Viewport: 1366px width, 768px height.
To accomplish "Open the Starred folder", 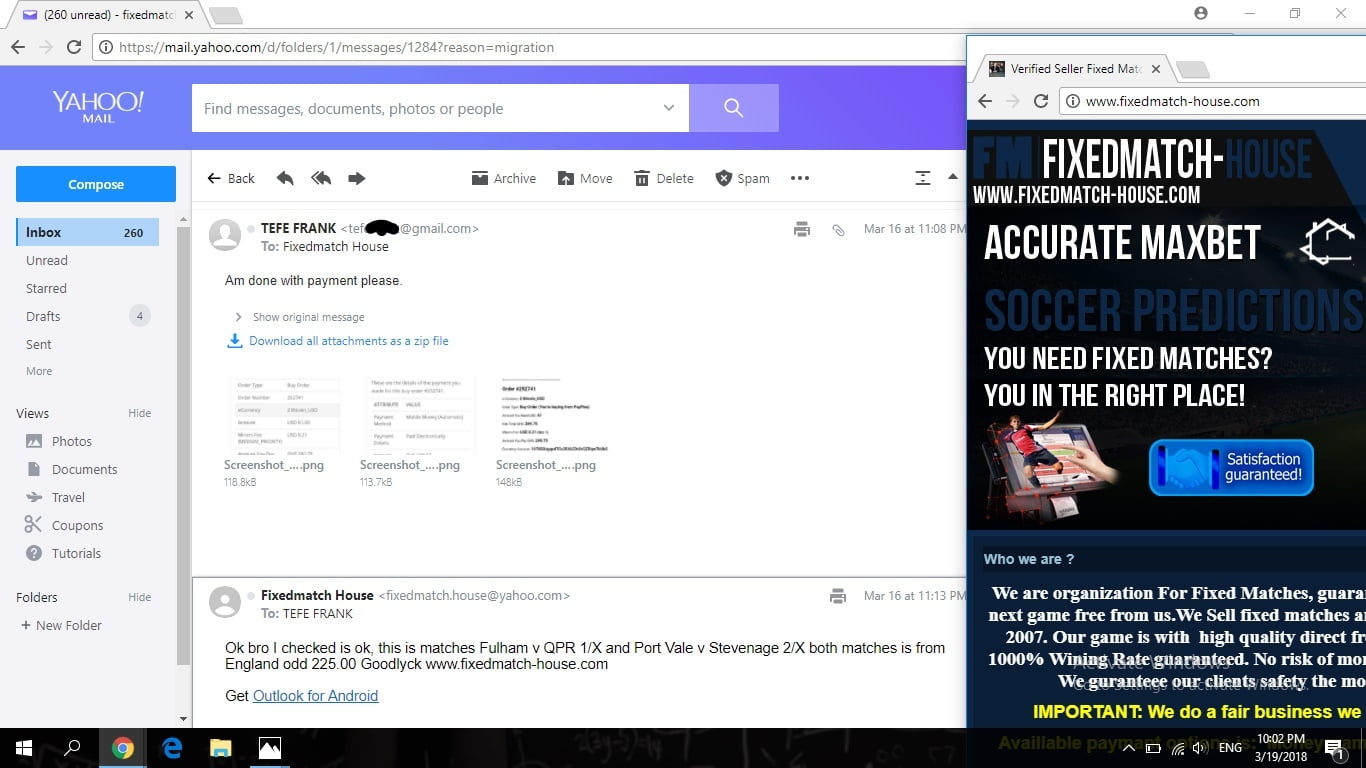I will (46, 288).
